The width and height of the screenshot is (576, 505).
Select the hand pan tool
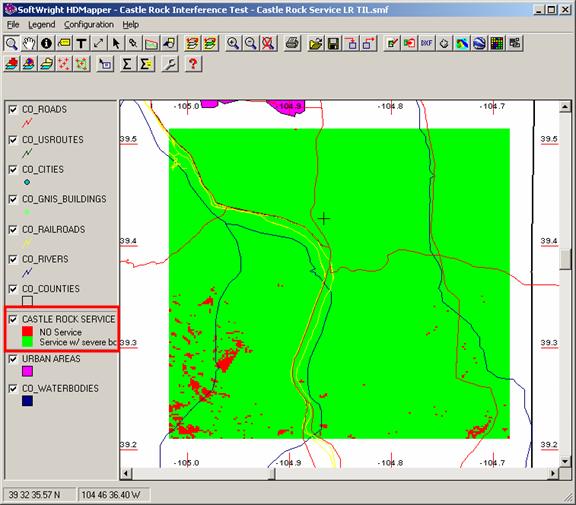click(29, 43)
